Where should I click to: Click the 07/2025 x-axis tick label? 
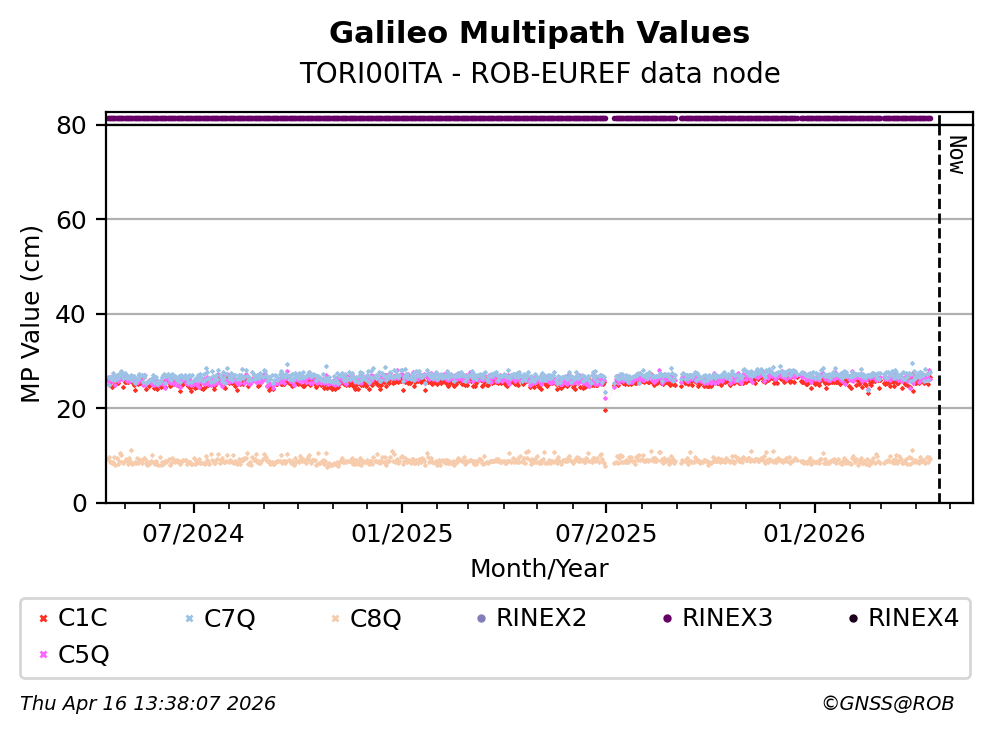pyautogui.click(x=605, y=533)
